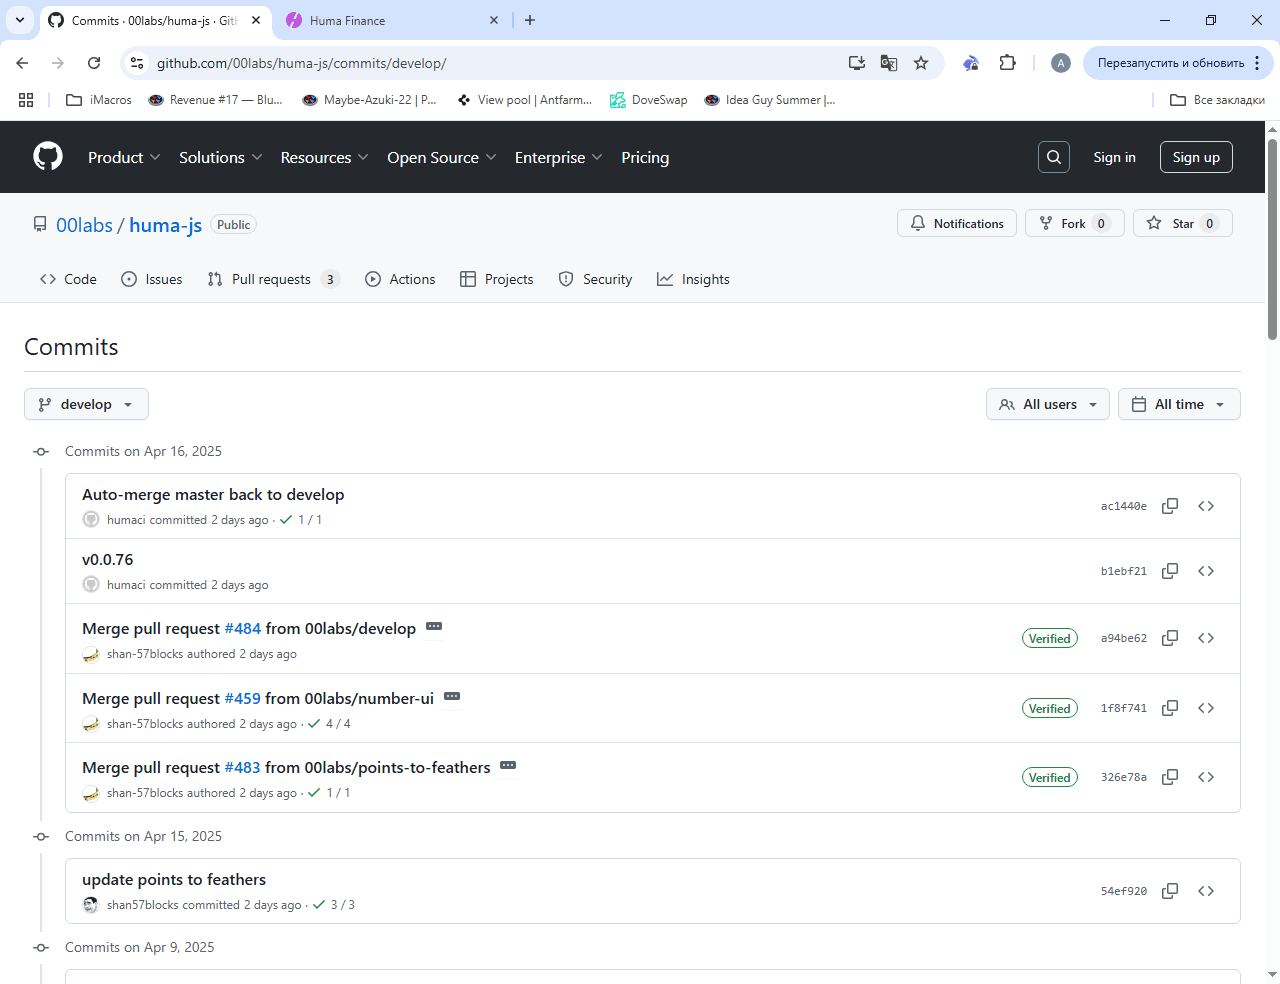
Task: Open a new browser tab
Action: [x=530, y=20]
